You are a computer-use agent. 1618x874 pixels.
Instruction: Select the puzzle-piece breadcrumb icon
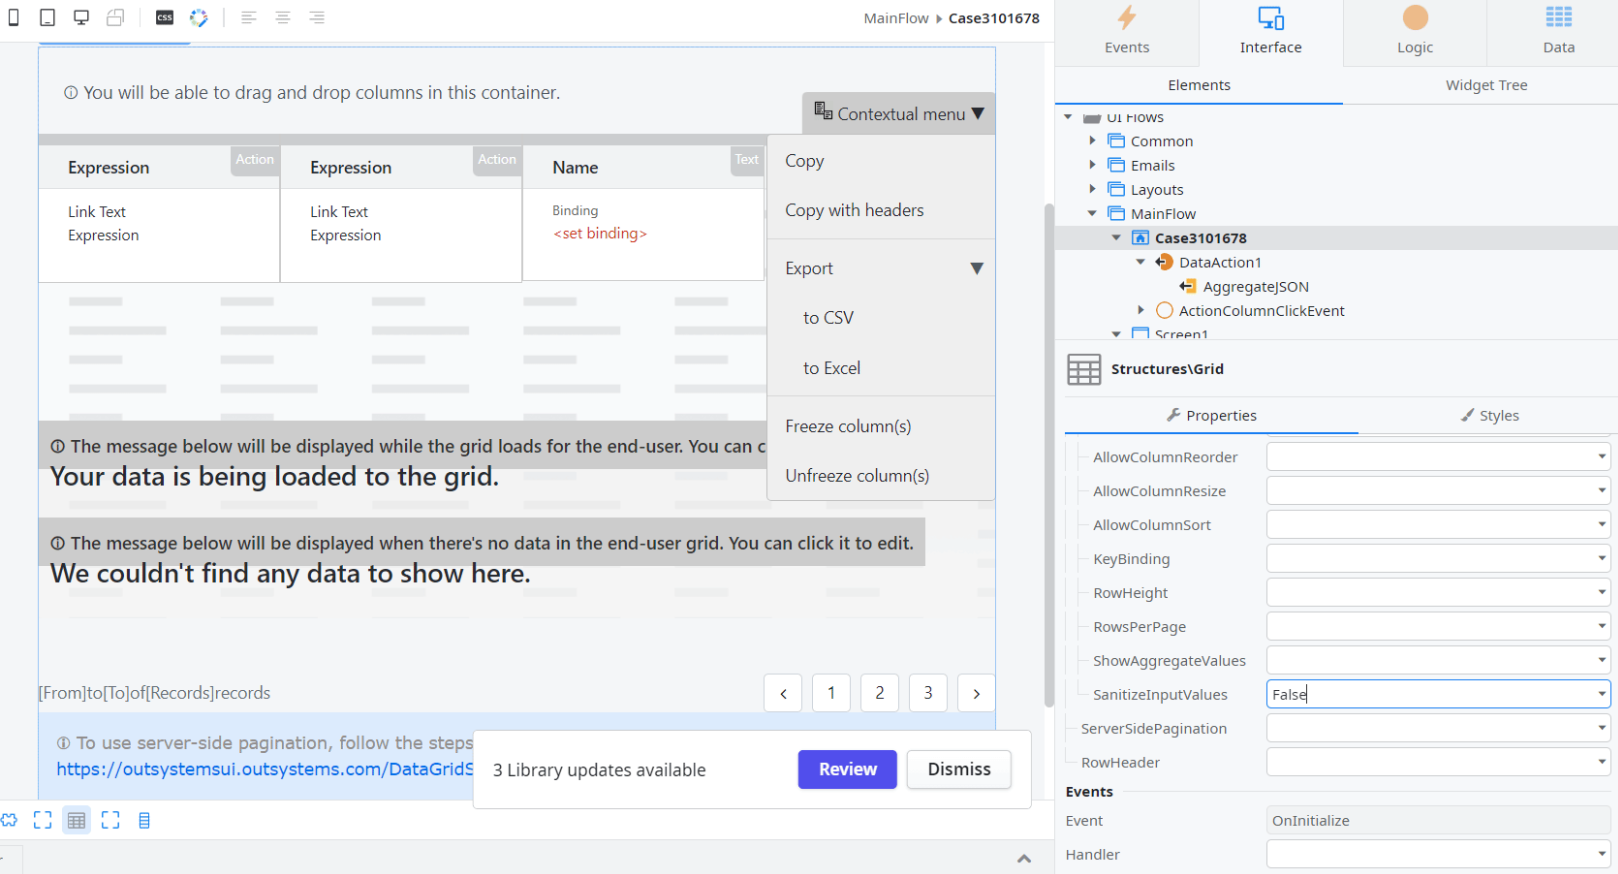(9, 820)
